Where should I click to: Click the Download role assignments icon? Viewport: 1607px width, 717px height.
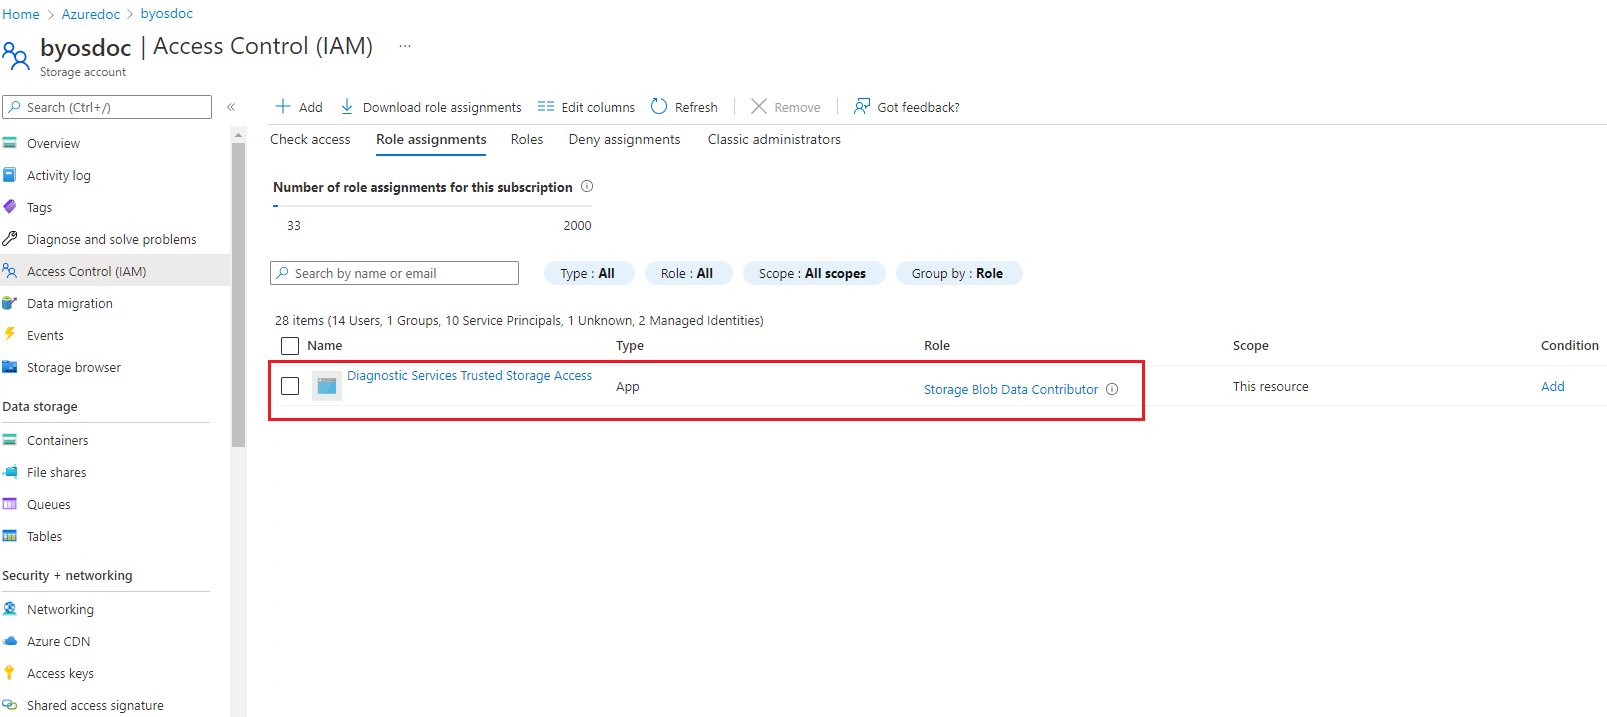[347, 107]
